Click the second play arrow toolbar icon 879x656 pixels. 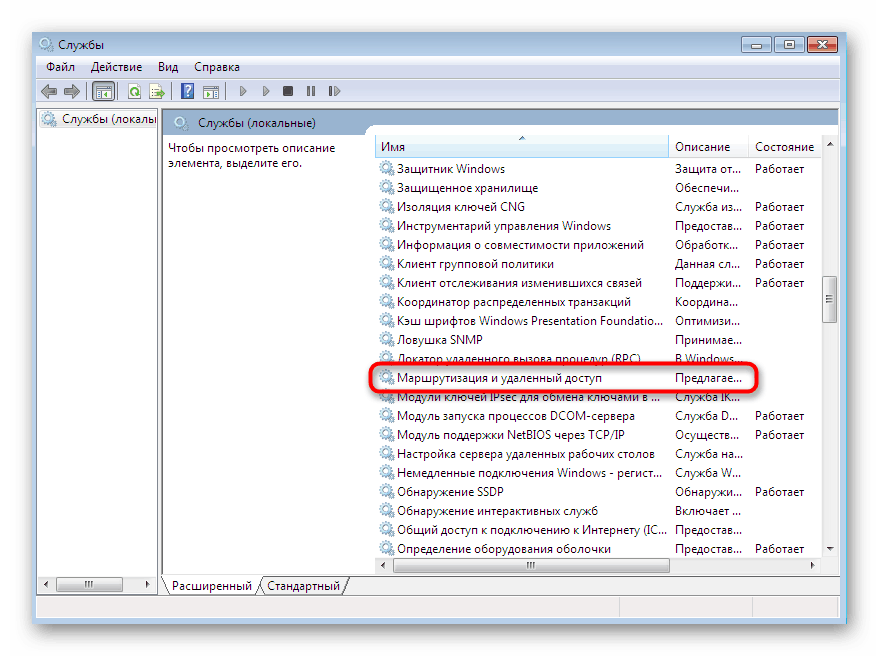(266, 91)
